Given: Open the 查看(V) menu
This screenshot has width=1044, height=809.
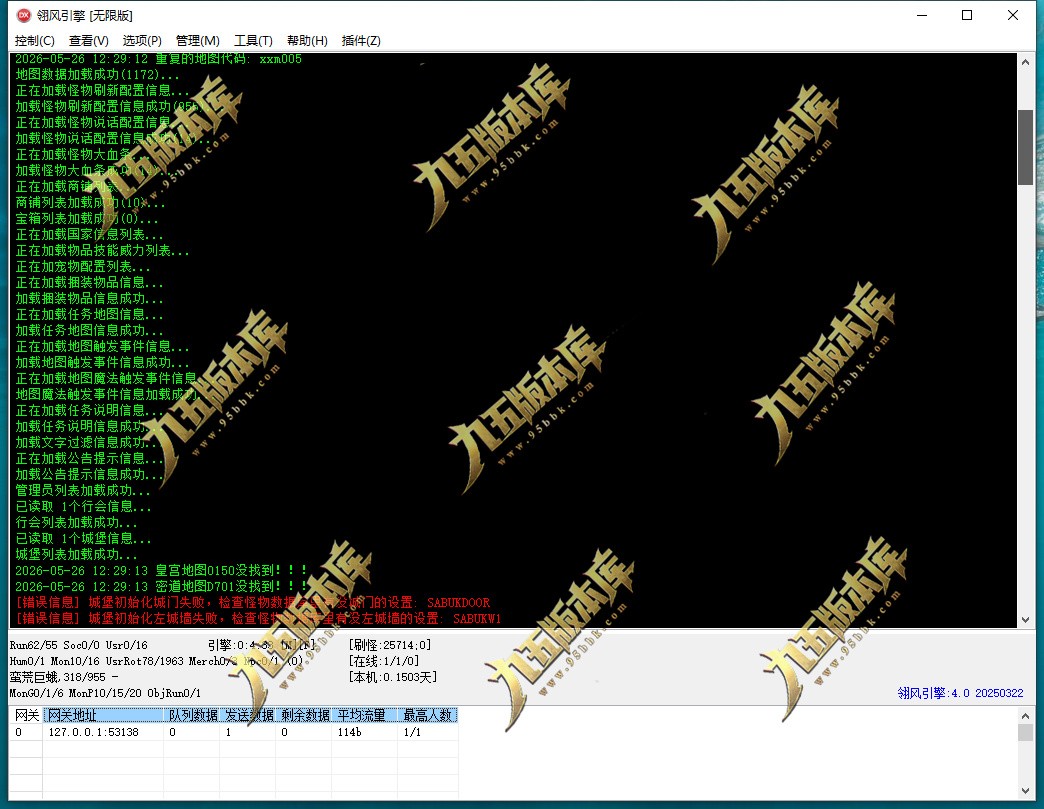Looking at the screenshot, I should click(x=89, y=41).
